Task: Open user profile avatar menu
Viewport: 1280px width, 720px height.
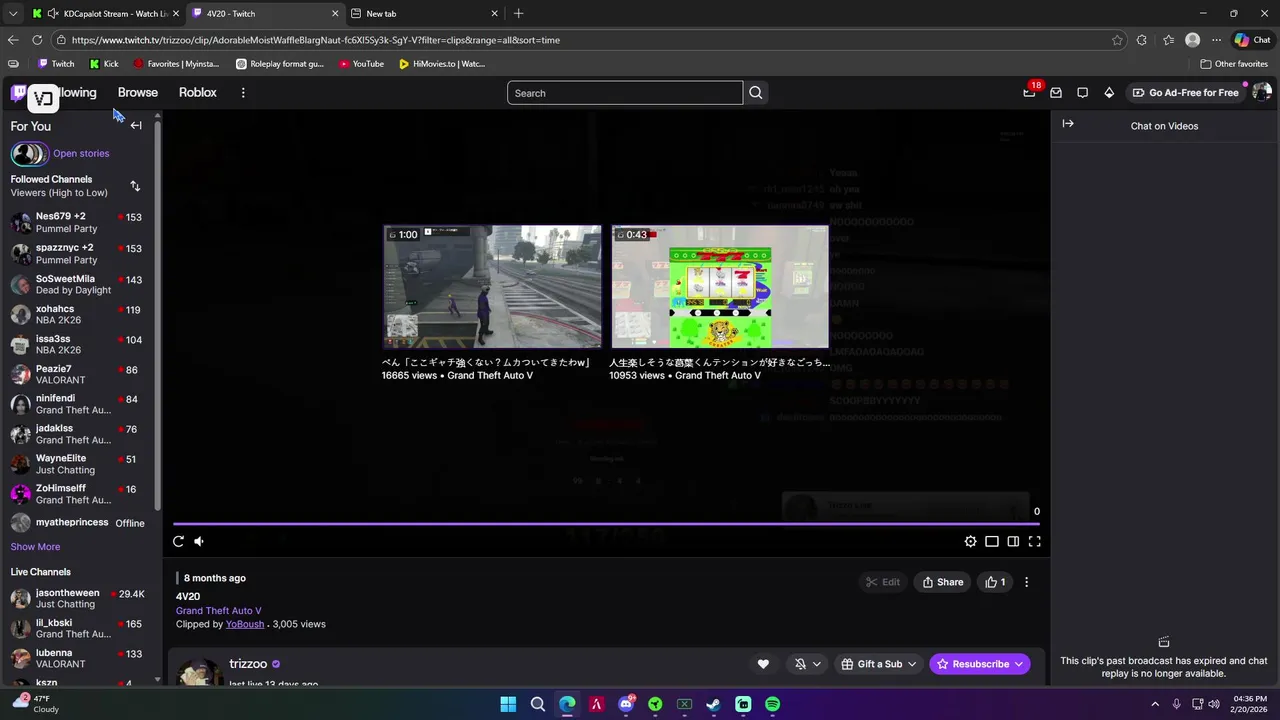Action: point(1261,92)
